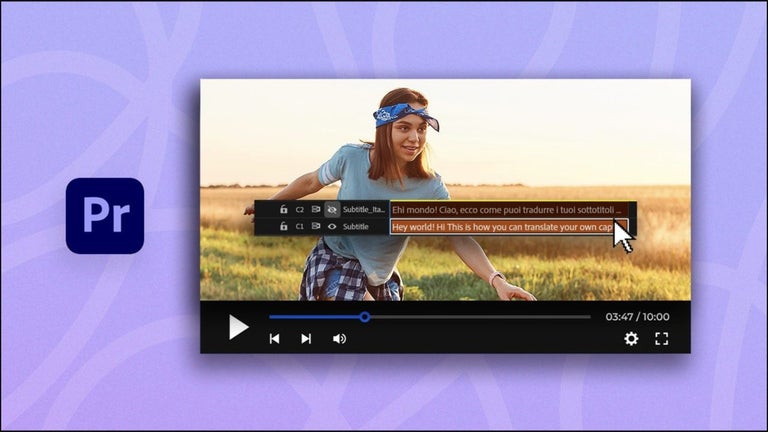Unlock the C2 caption track

(284, 210)
